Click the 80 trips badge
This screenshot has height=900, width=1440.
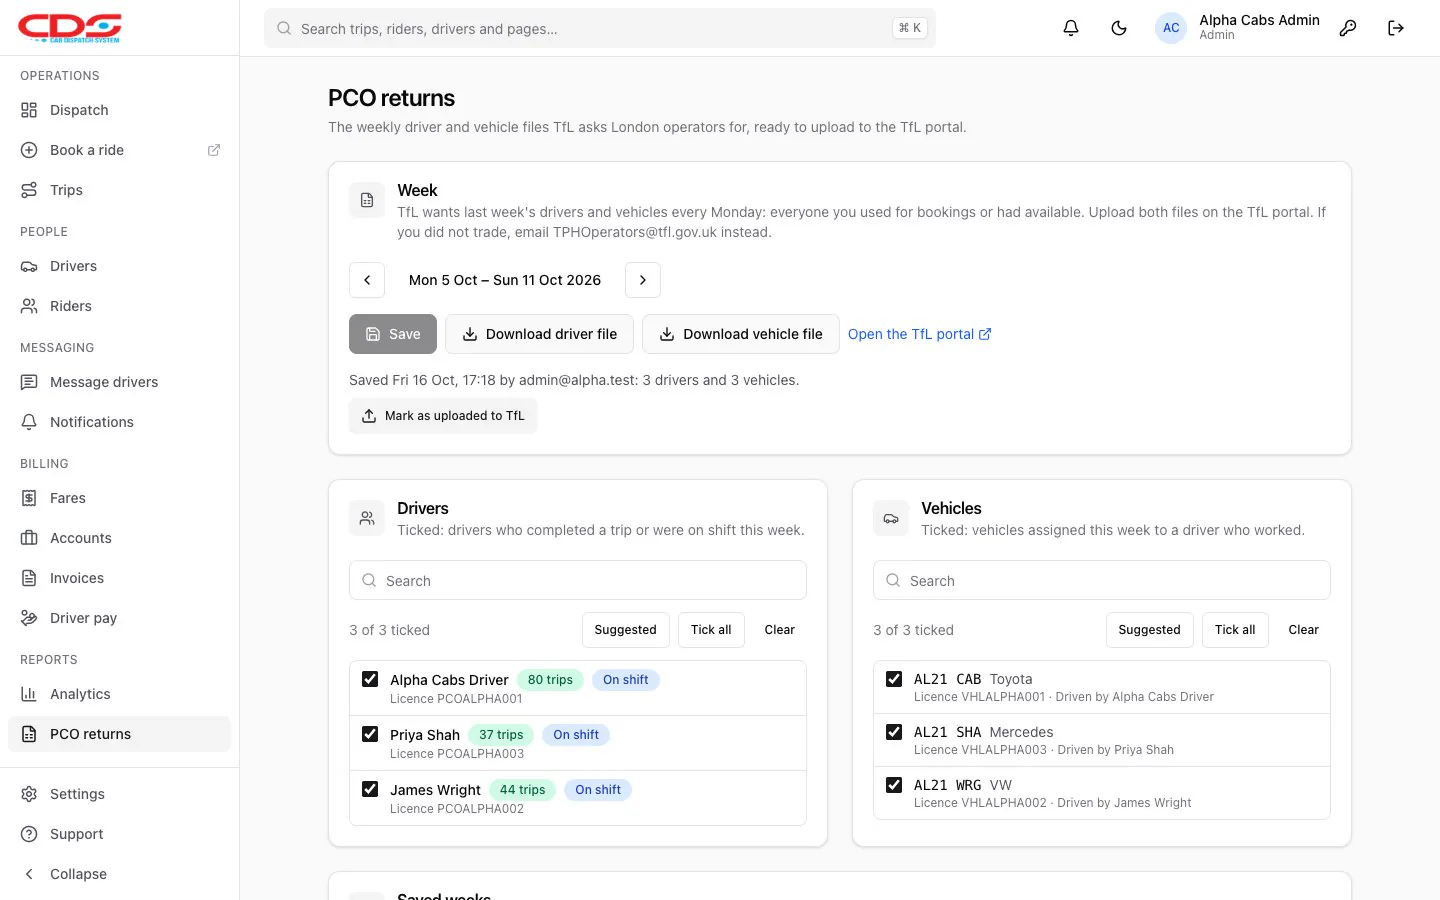coord(550,680)
